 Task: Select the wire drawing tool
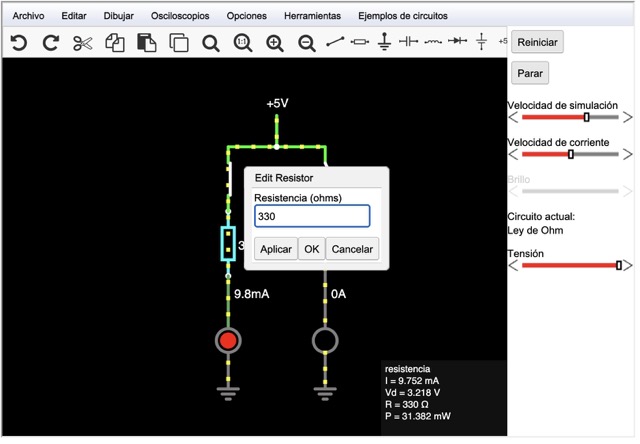pyautogui.click(x=335, y=42)
